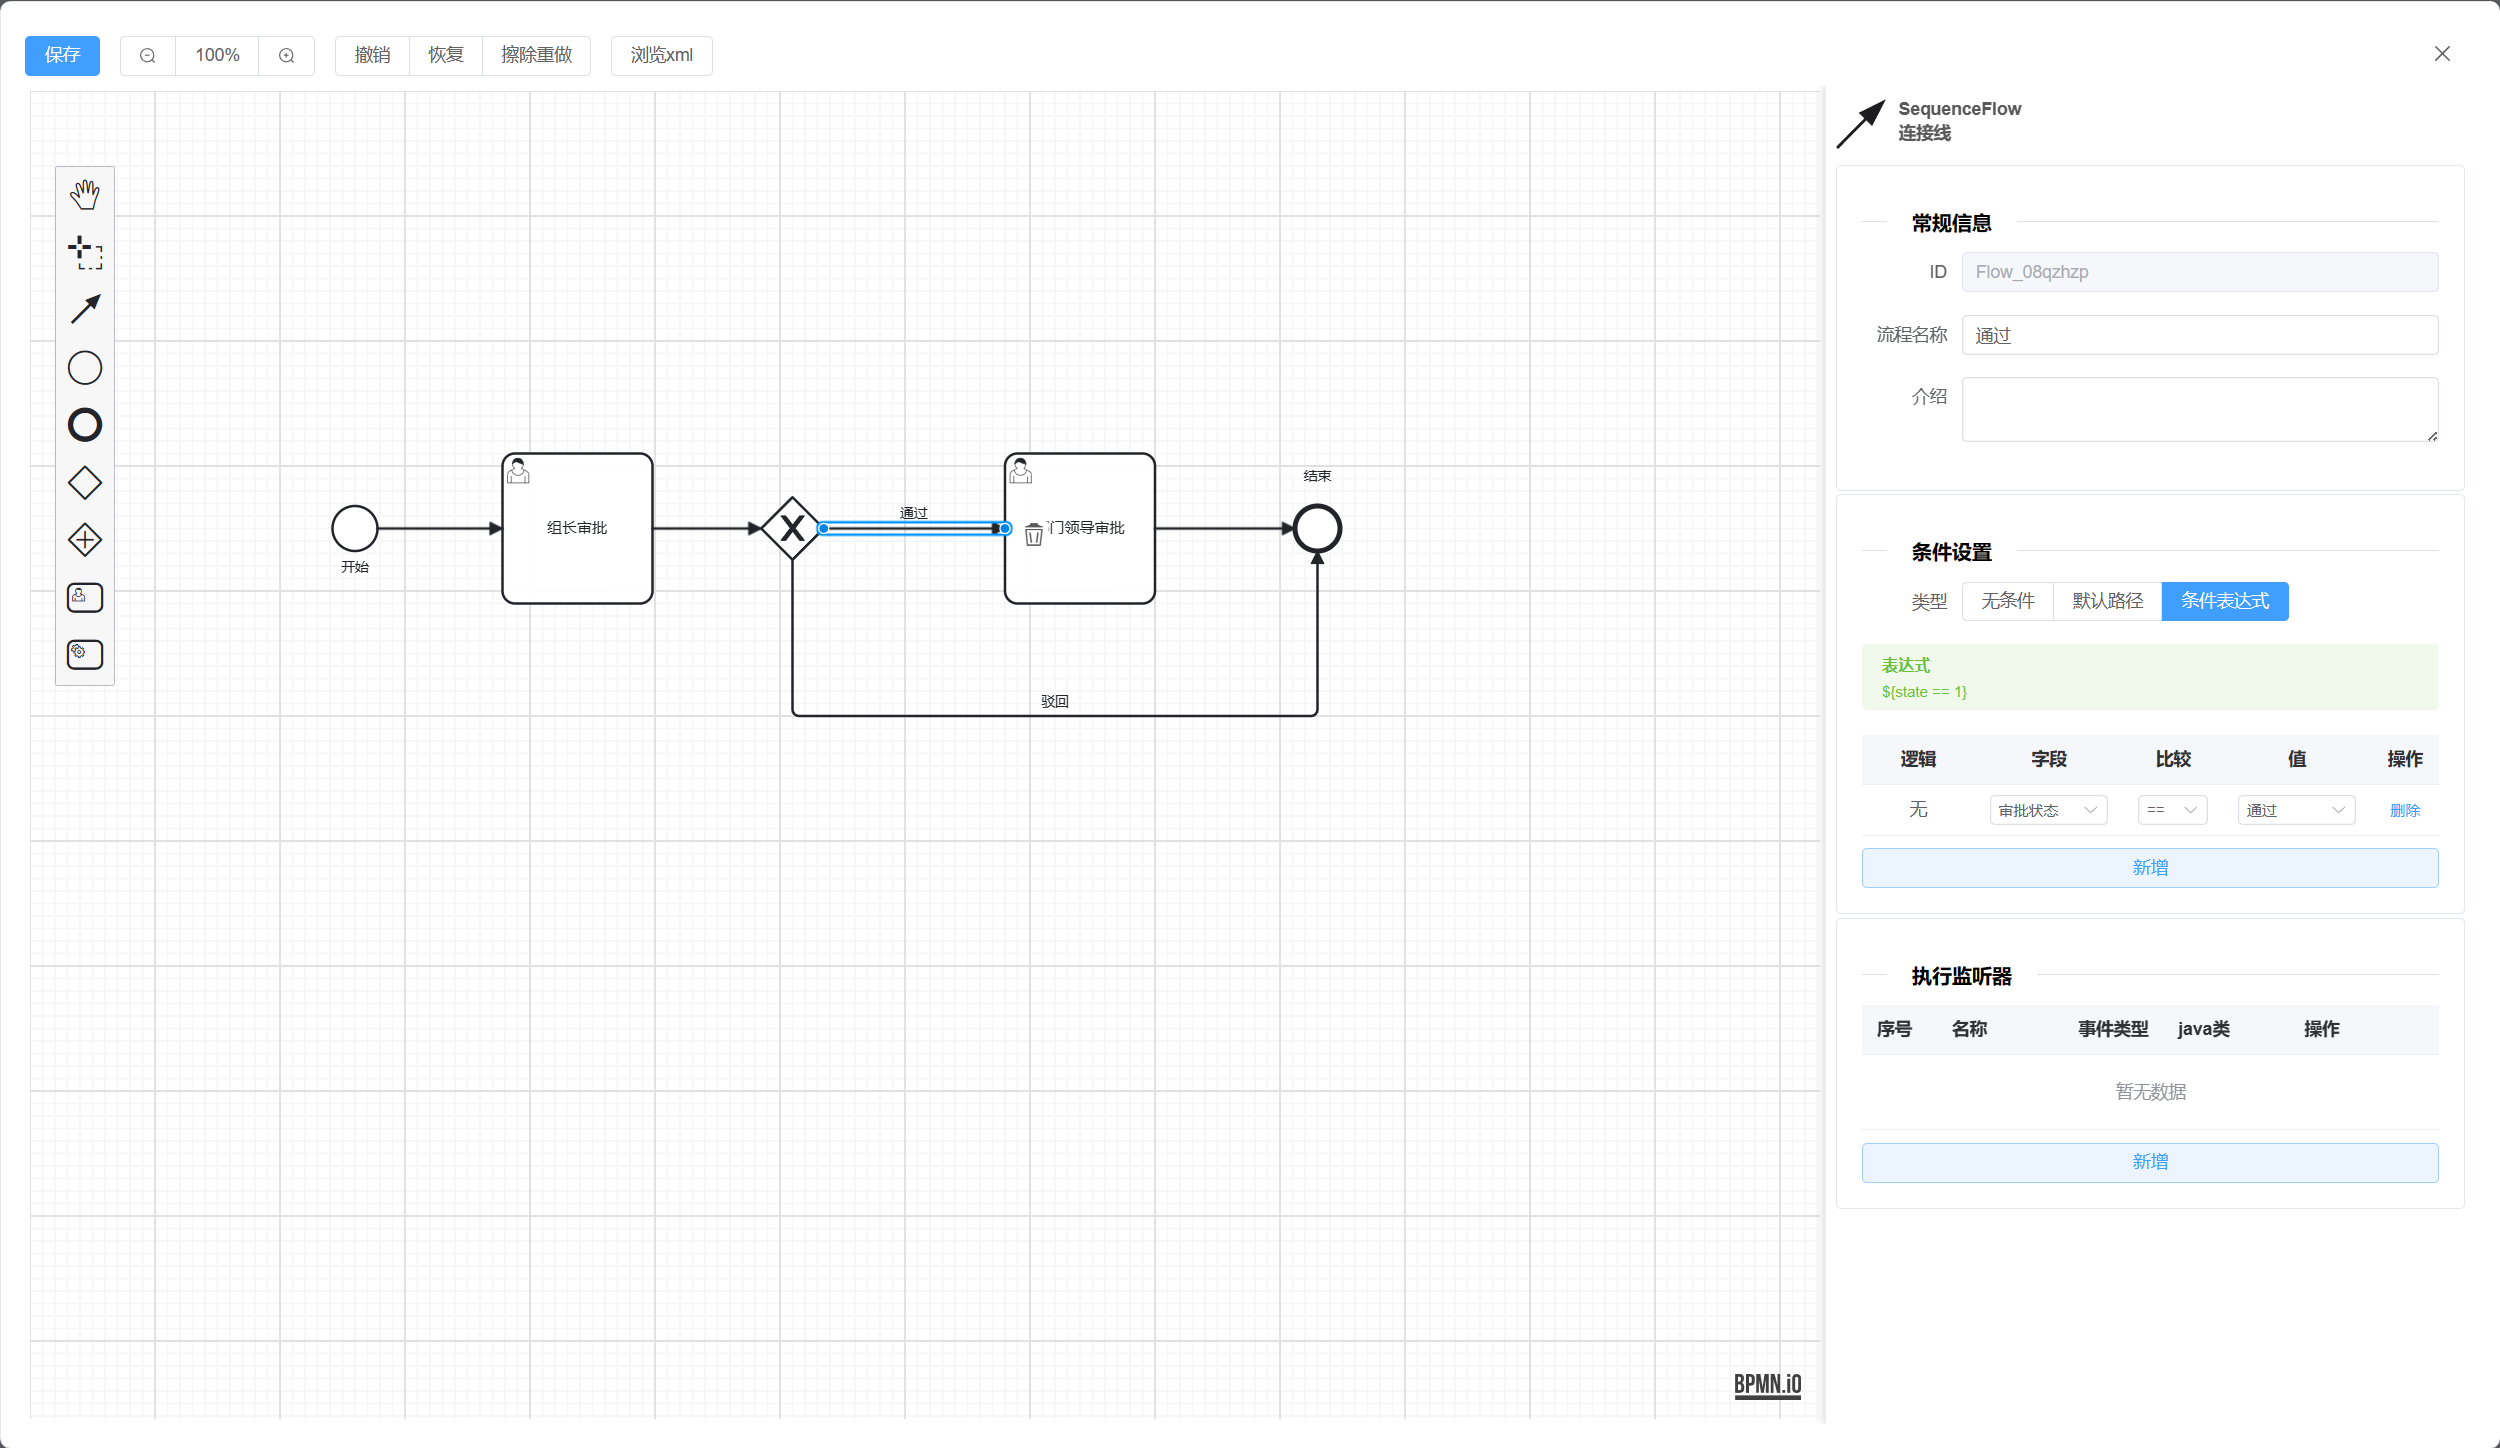The width and height of the screenshot is (2500, 1448).
Task: Add an exclusive gateway diamond
Action: click(85, 483)
